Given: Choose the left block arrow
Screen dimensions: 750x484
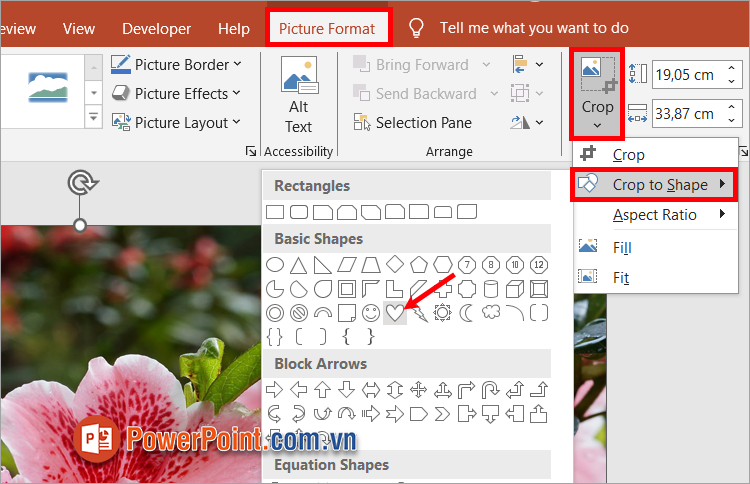Looking at the screenshot, I should coord(298,390).
